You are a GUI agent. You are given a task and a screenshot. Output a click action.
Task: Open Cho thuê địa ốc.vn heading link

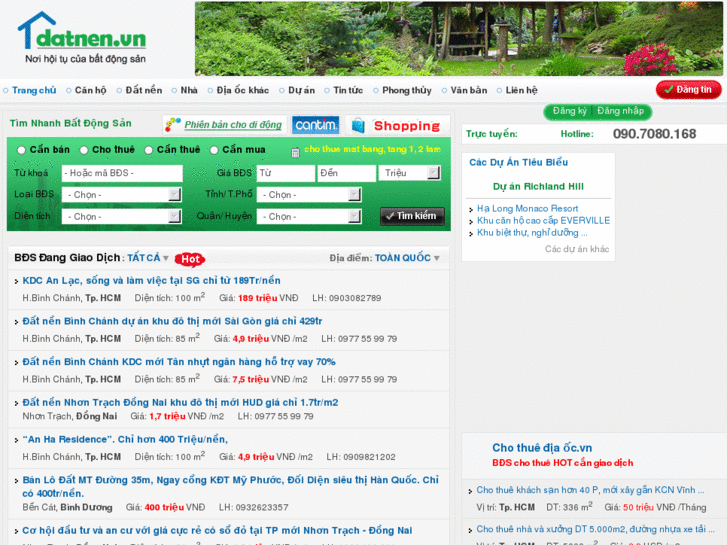[x=542, y=448]
